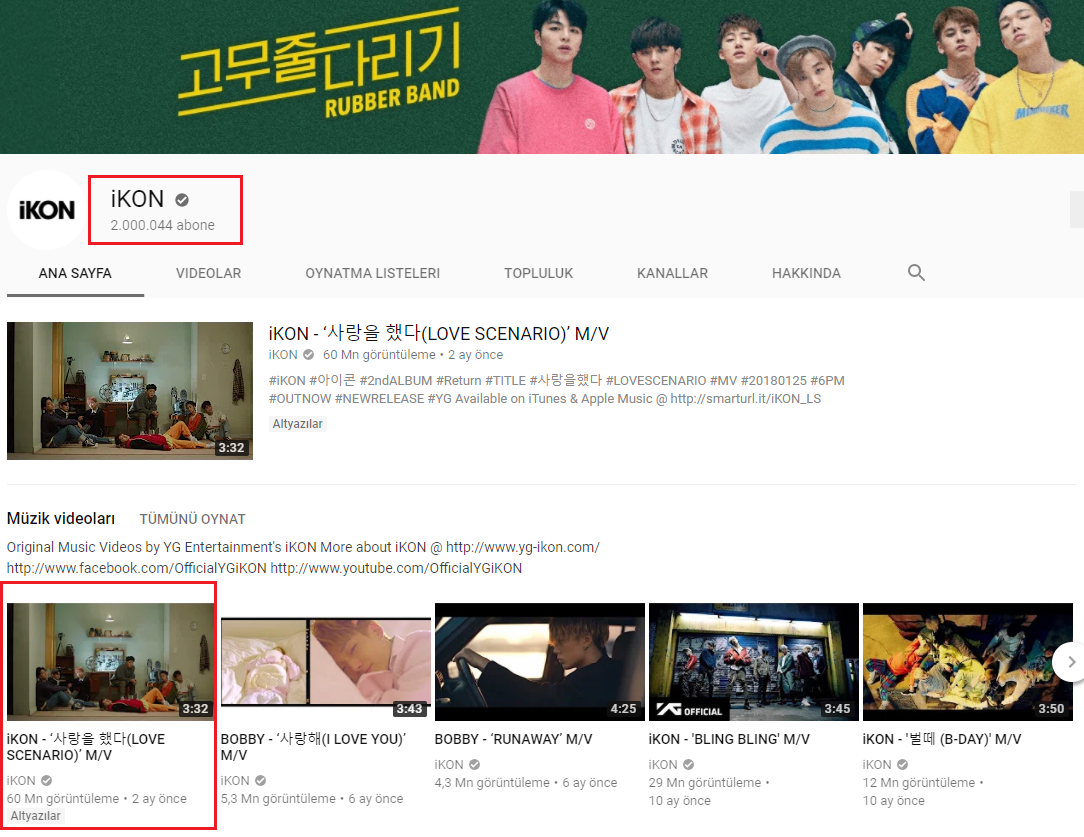Select the ANA SAYFA tab
Viewport: 1084px width, 837px height.
pos(75,273)
